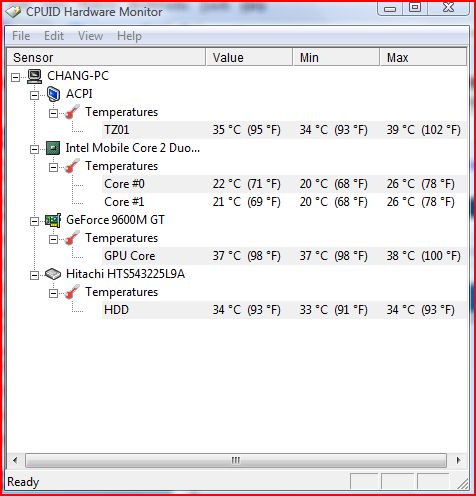
Task: Click the Ready status bar text
Action: click(x=23, y=482)
